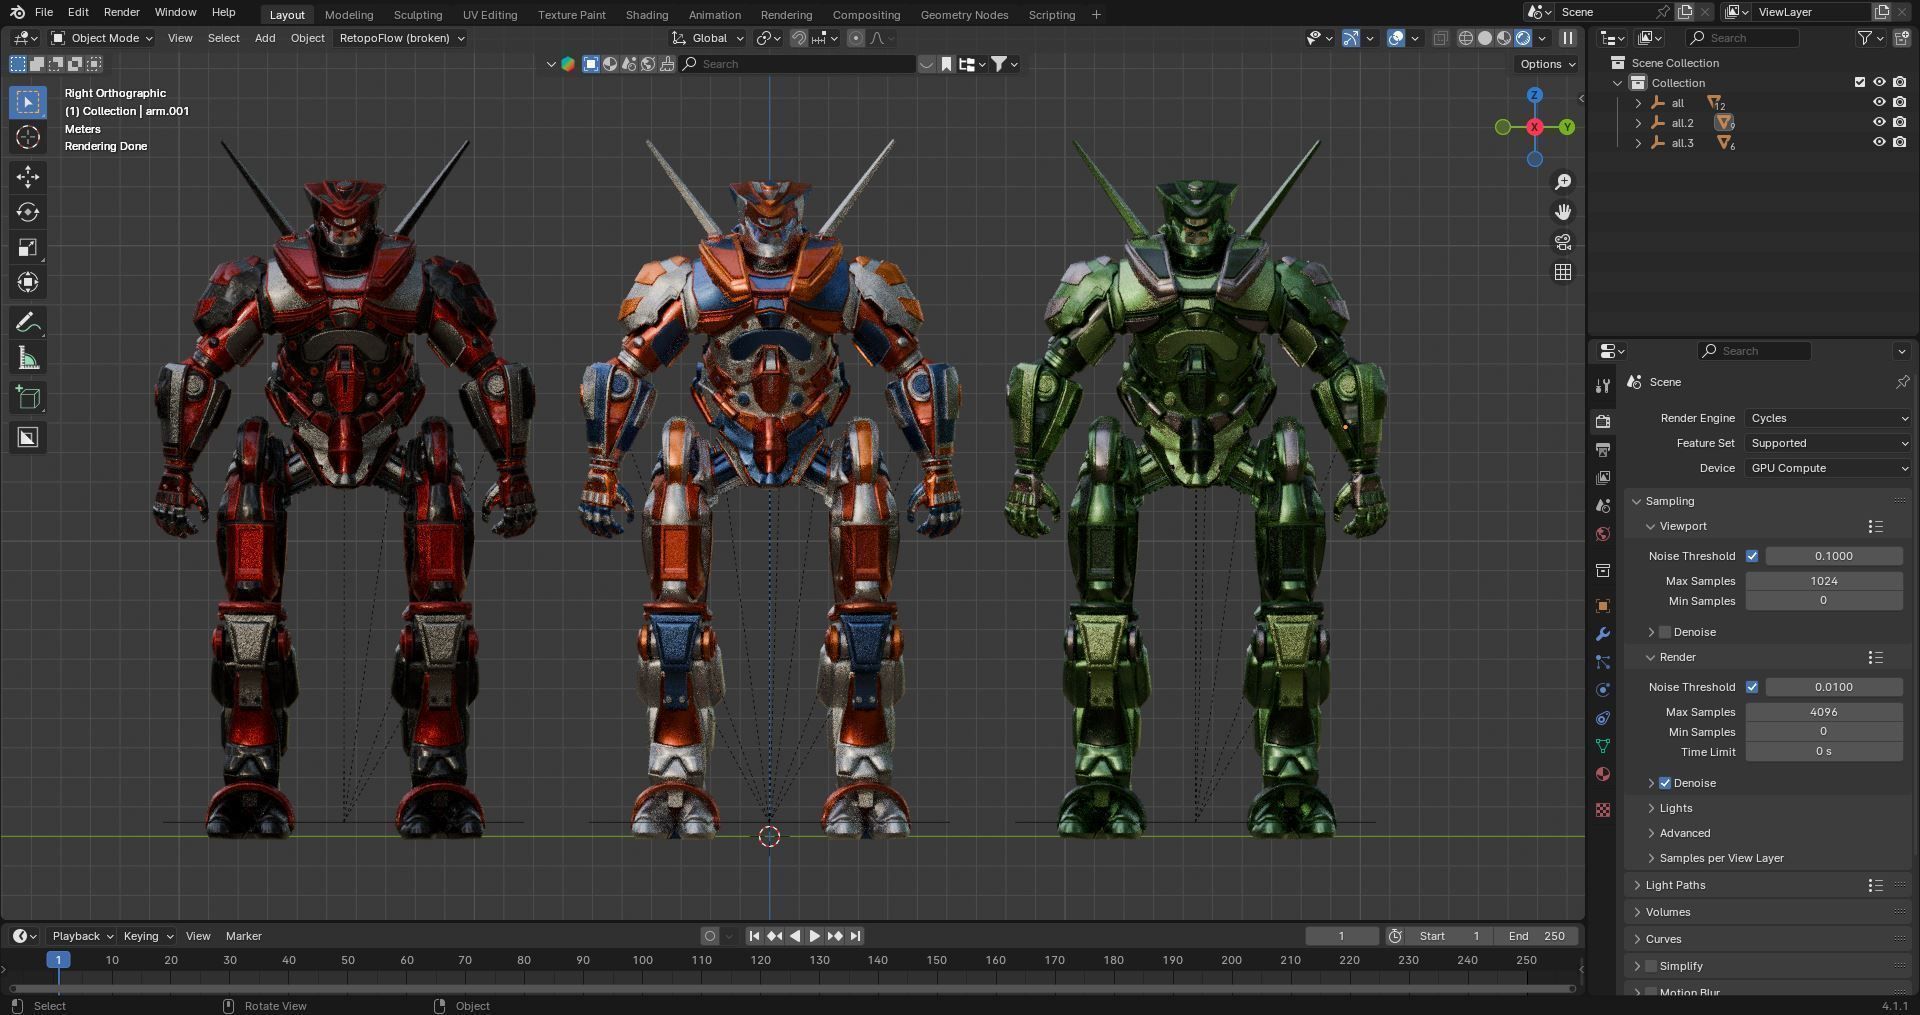Switch to the Shading workspace tab
The image size is (1920, 1015).
pyautogui.click(x=646, y=15)
